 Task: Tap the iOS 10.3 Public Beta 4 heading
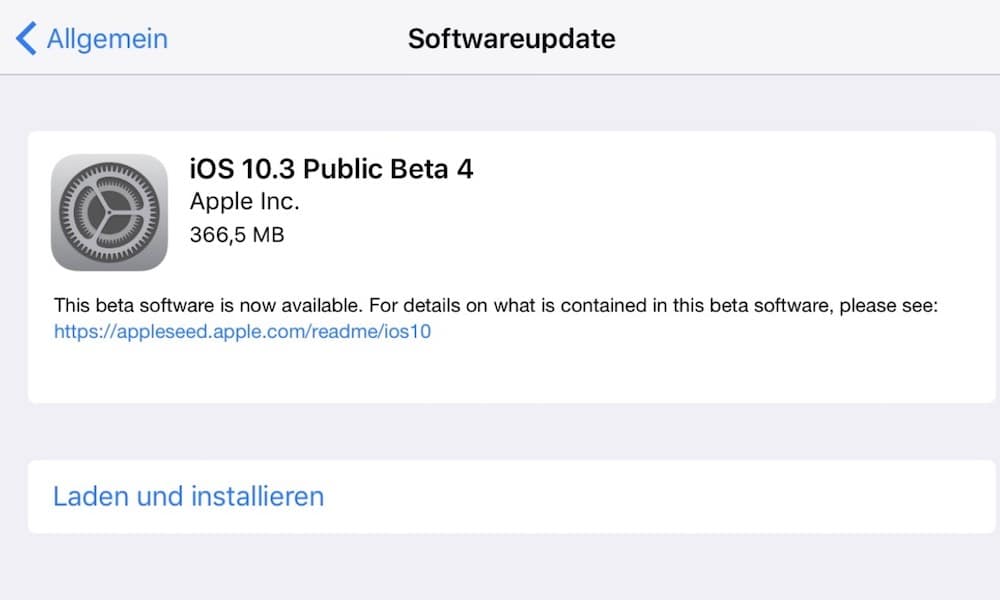tap(331, 169)
